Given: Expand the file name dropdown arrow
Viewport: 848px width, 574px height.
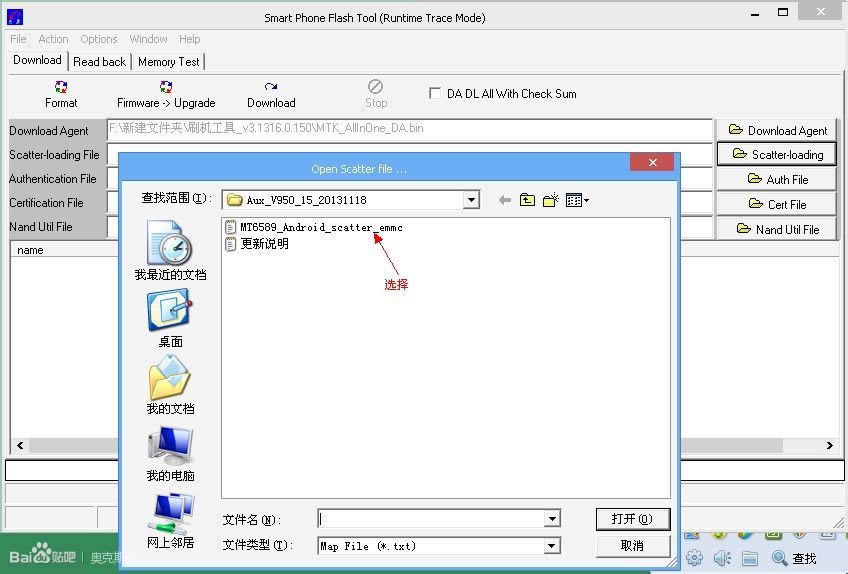Looking at the screenshot, I should click(552, 519).
